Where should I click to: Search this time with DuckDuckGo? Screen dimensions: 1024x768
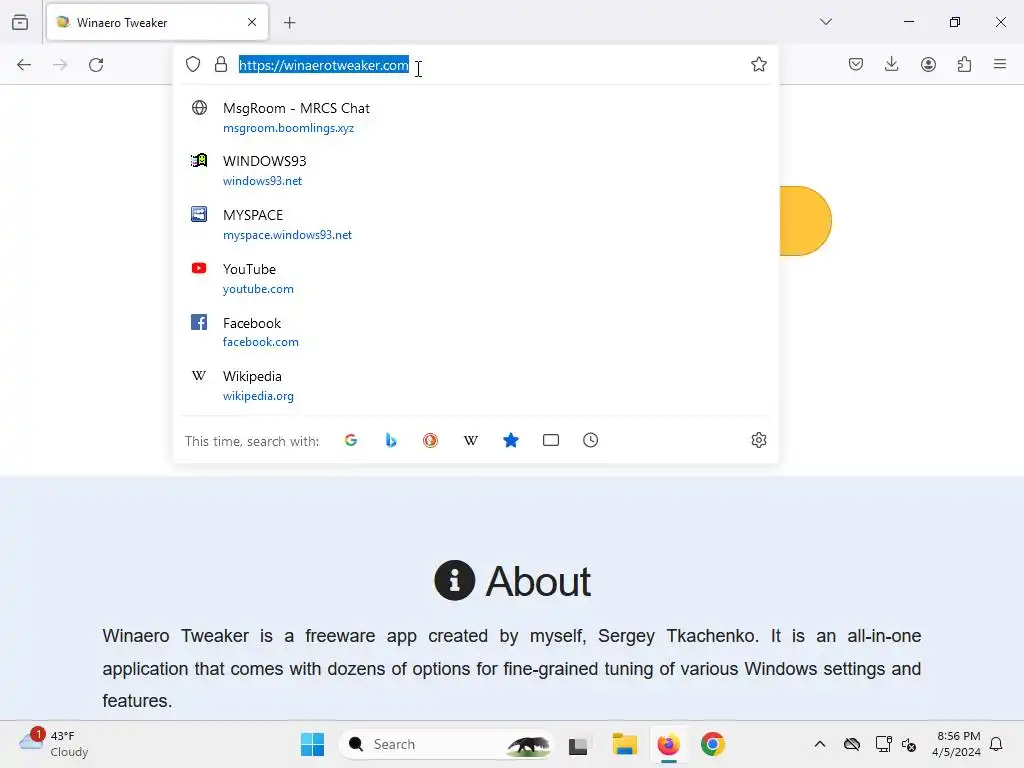(430, 440)
